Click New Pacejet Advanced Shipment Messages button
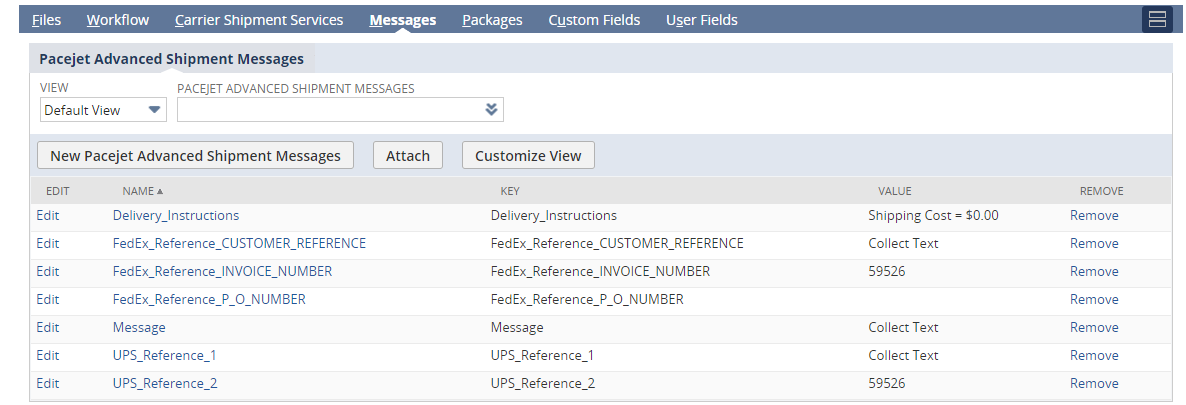 click(x=195, y=156)
